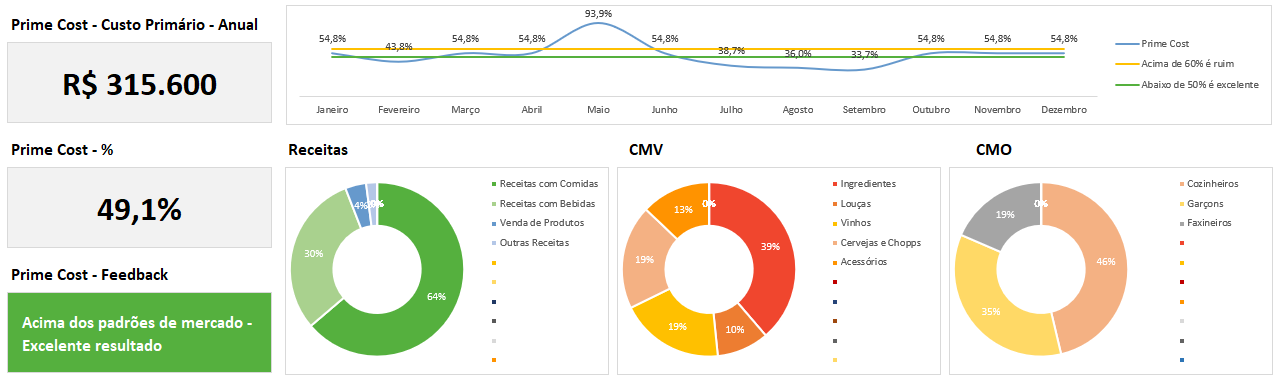
Task: Select the 43,8% data label over Fevereiro
Action: [399, 47]
